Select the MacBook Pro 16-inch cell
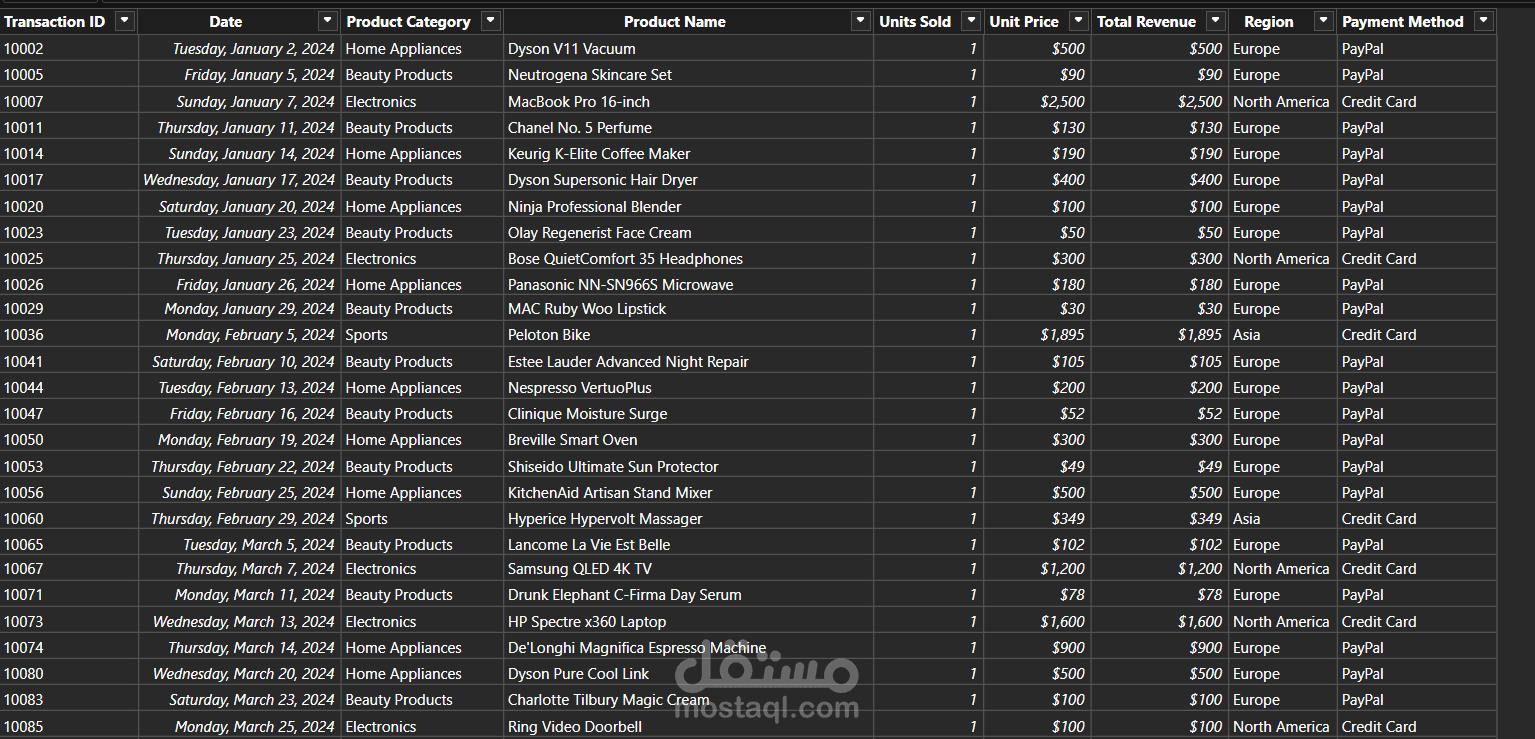Image resolution: width=1535 pixels, height=739 pixels. pos(688,101)
